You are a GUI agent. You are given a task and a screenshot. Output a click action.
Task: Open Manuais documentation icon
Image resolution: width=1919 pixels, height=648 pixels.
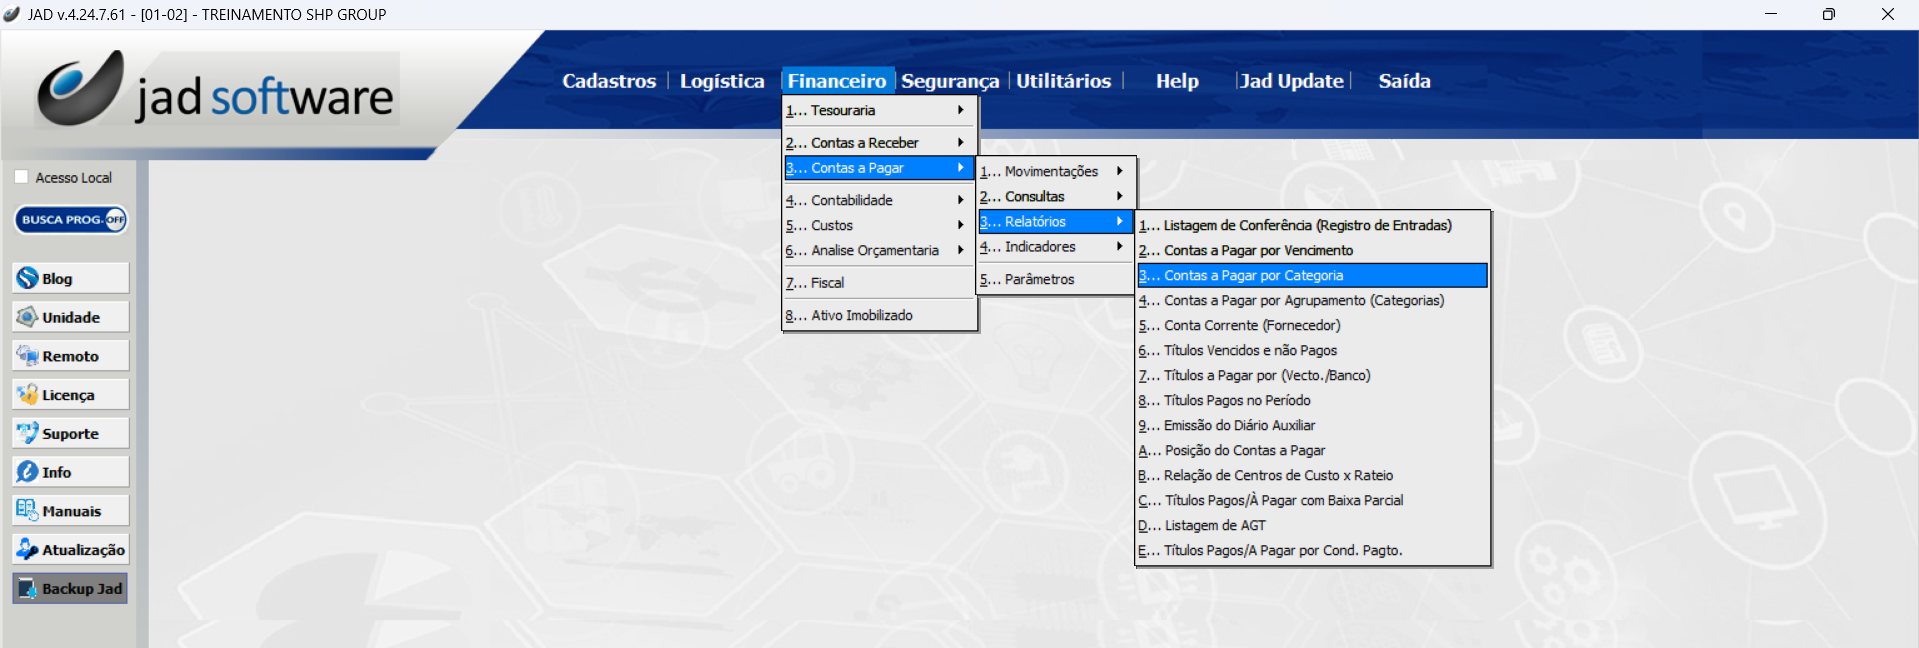coord(28,510)
